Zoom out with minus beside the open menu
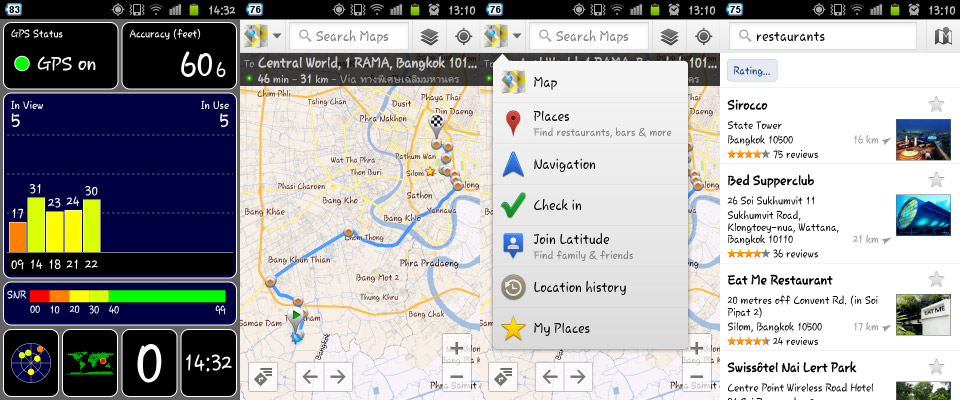960x400 pixels. pyautogui.click(x=696, y=377)
